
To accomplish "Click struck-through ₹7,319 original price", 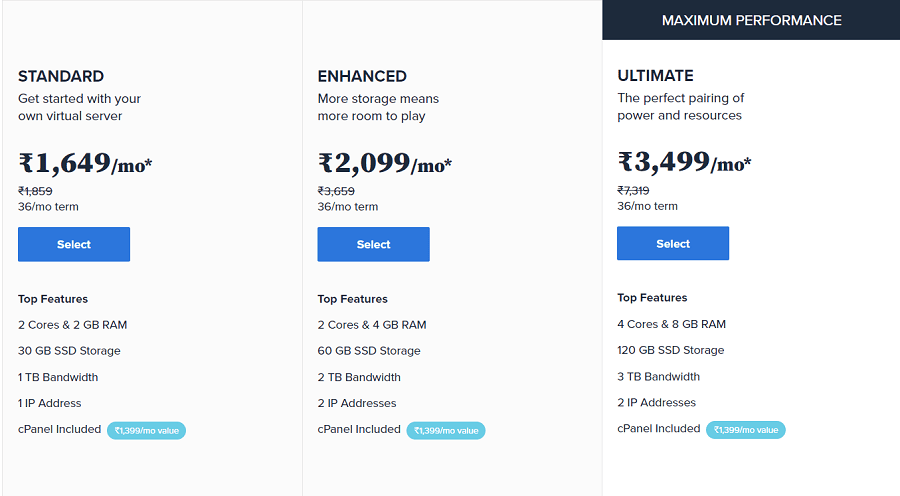I will point(633,191).
